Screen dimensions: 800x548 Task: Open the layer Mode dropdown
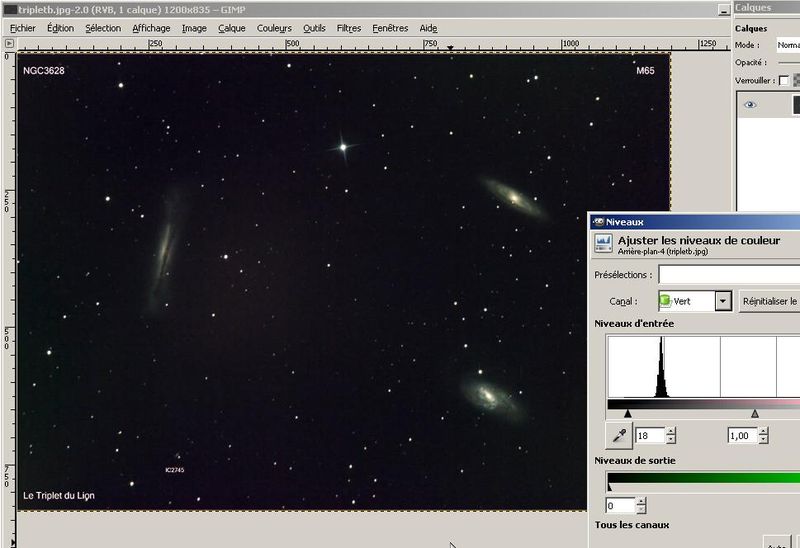click(788, 45)
